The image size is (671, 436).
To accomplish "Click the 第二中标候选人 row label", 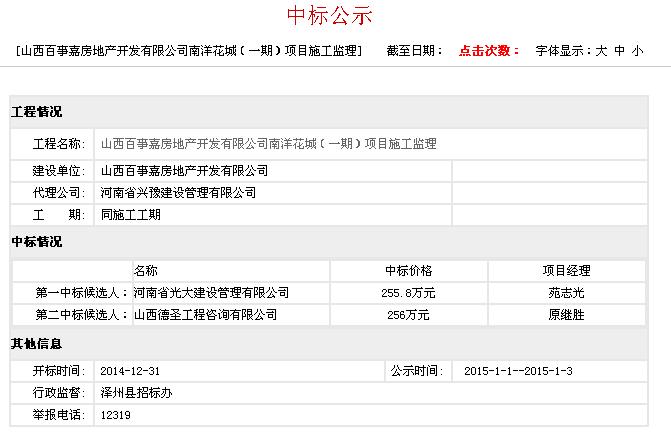I will 81,315.
